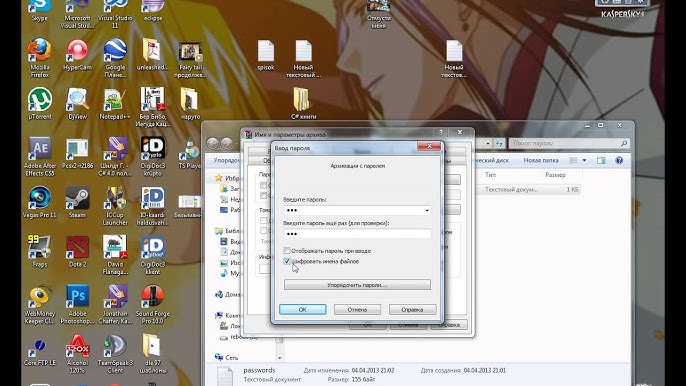Screen dimensions: 686x386
Task: Select the Fraps desktop icon
Action: coord(39,251)
